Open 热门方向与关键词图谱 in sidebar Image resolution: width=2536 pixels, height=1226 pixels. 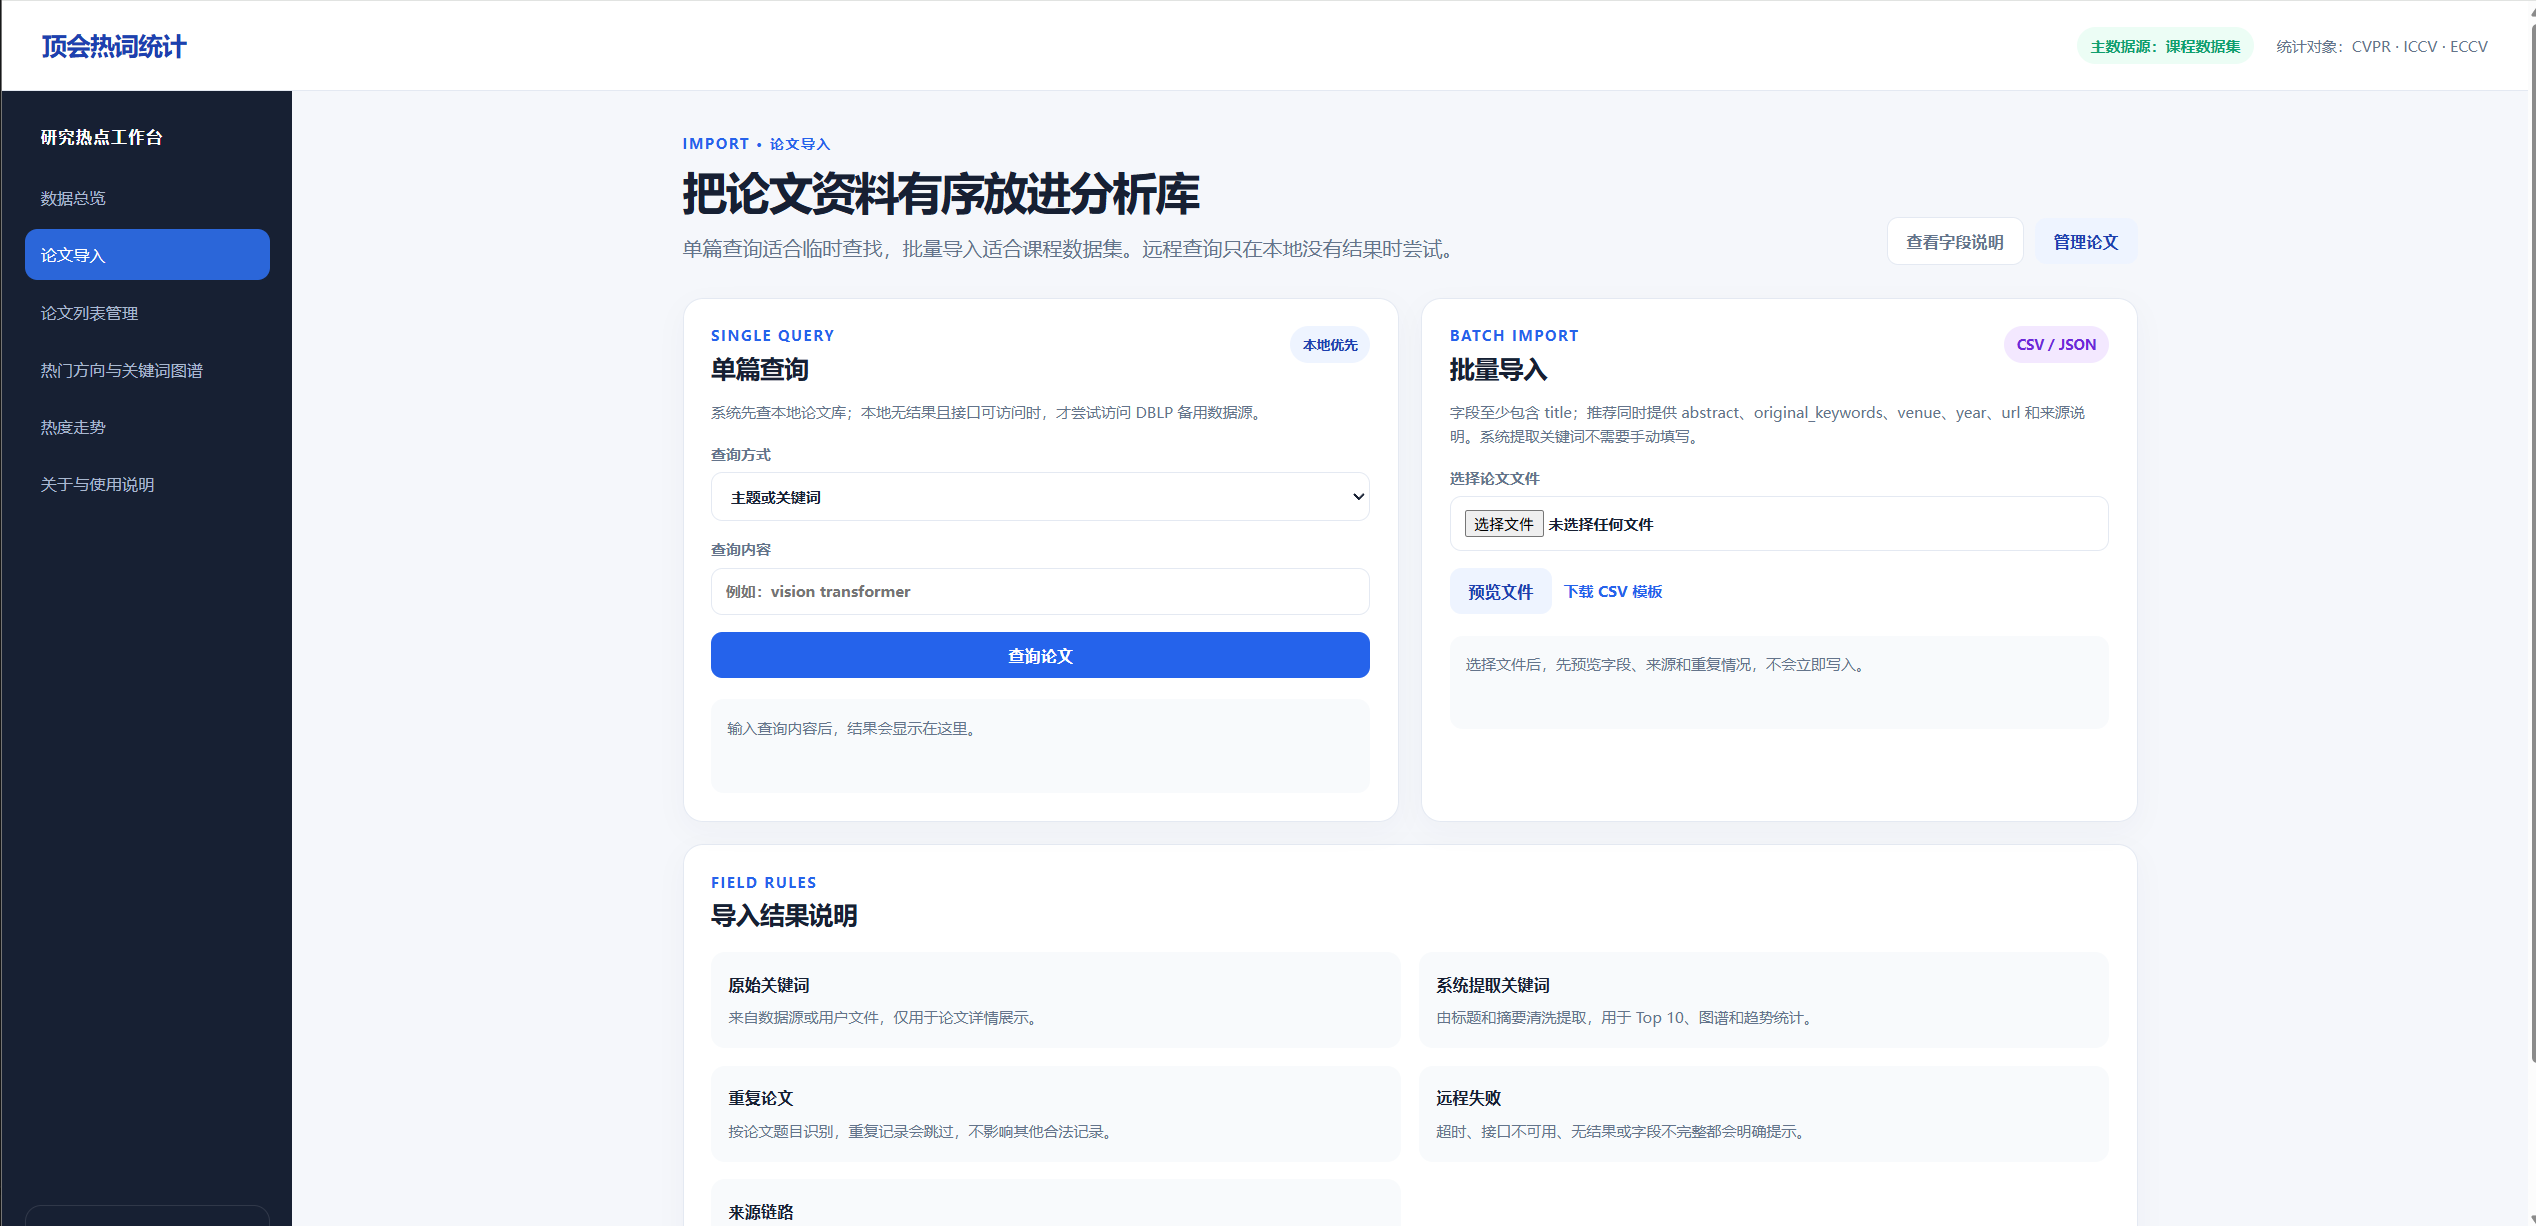[x=147, y=370]
